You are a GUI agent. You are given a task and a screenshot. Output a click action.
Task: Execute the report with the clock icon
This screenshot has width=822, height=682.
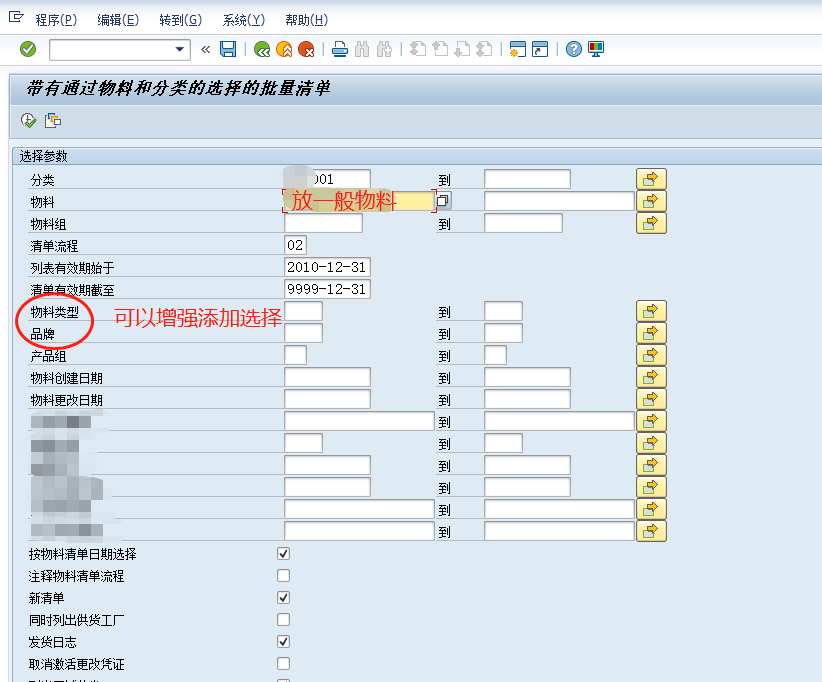pos(28,119)
